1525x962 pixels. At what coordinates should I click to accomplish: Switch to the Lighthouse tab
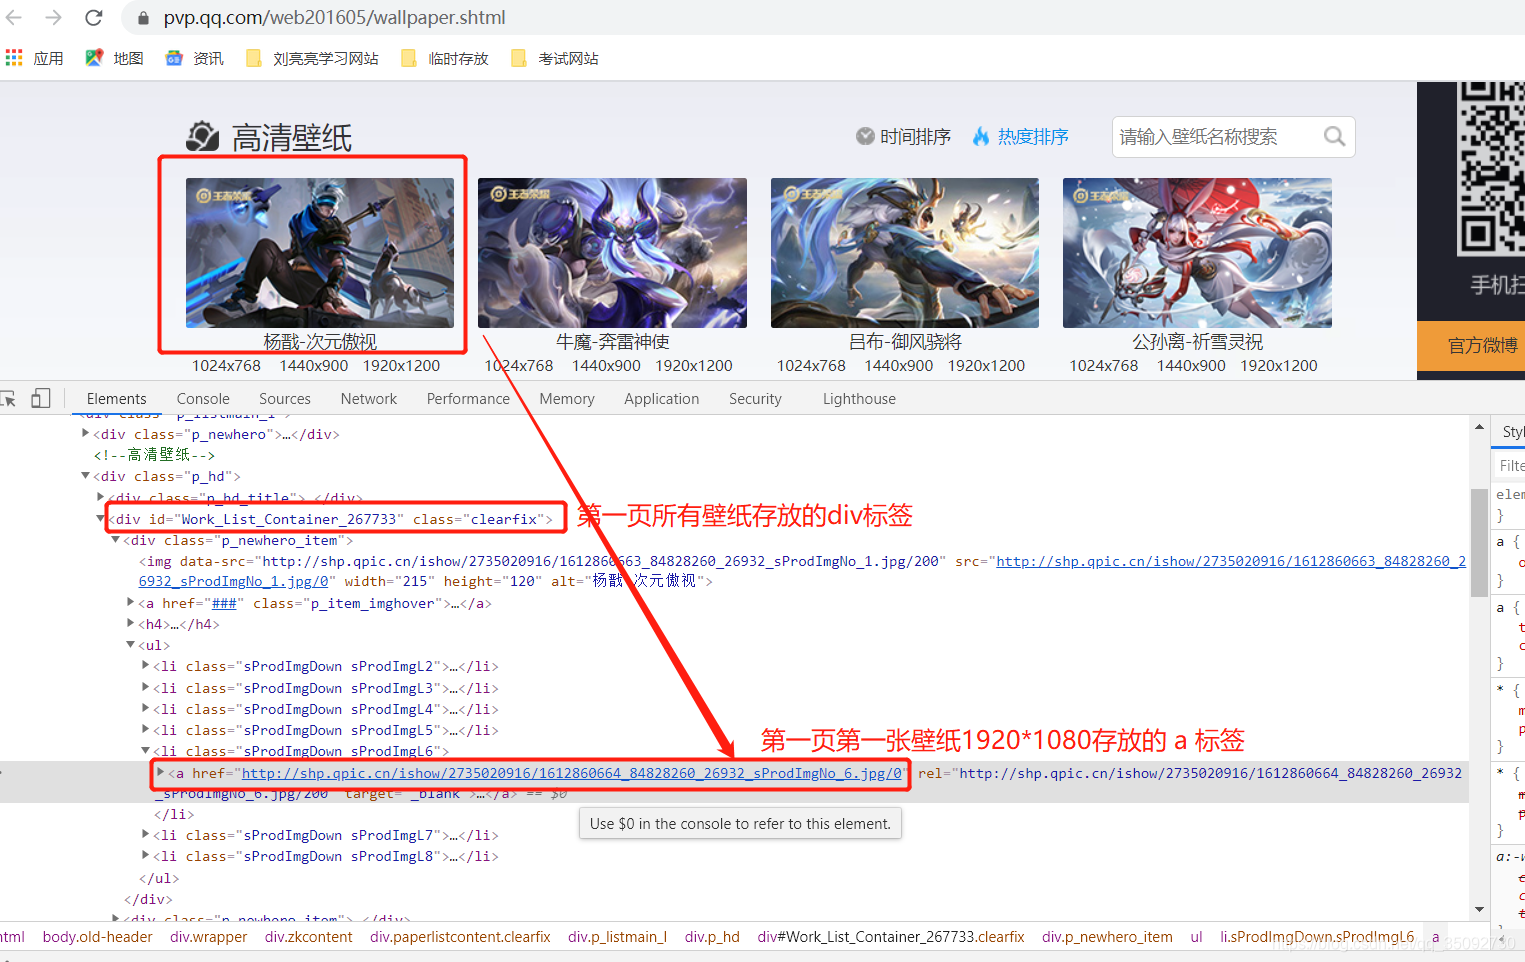859,399
